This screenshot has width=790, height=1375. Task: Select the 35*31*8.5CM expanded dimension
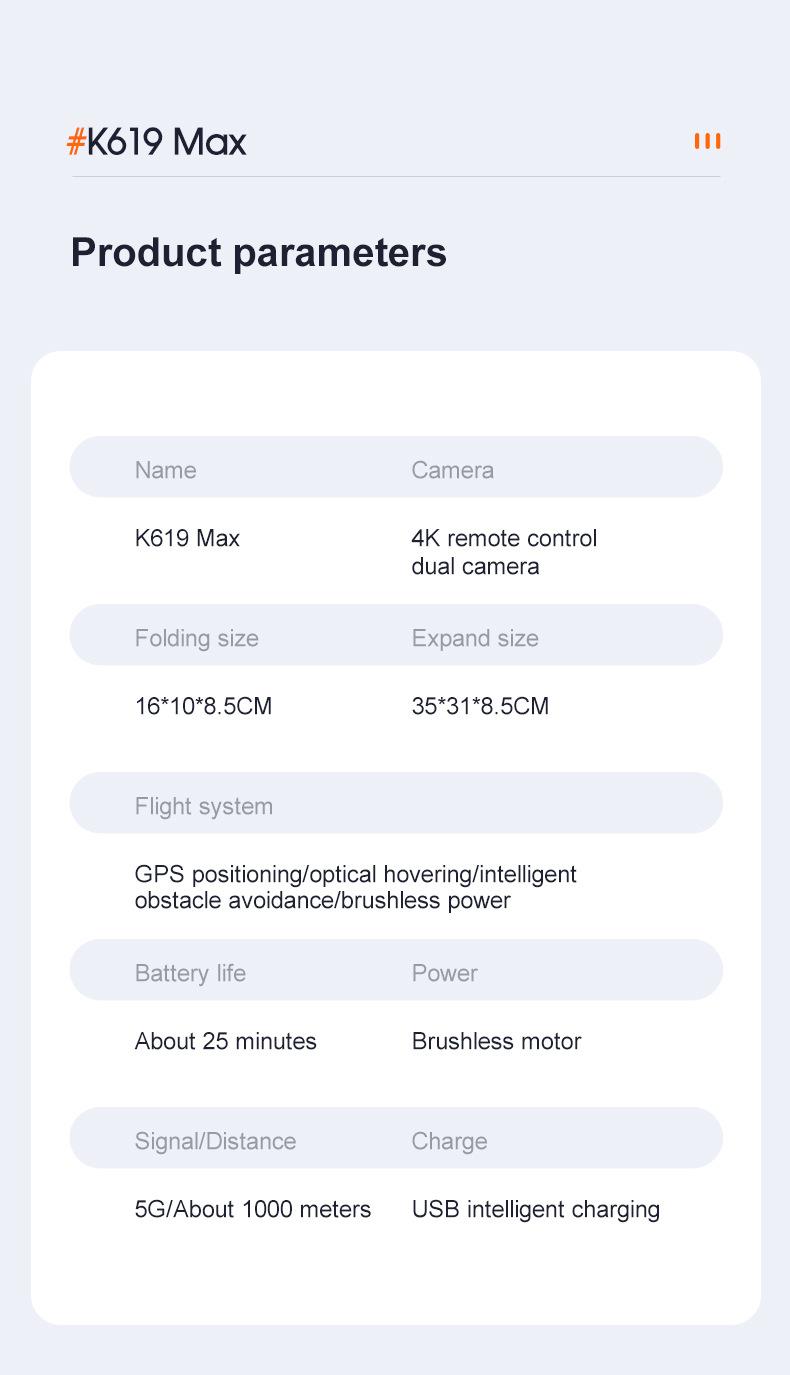[x=480, y=706]
